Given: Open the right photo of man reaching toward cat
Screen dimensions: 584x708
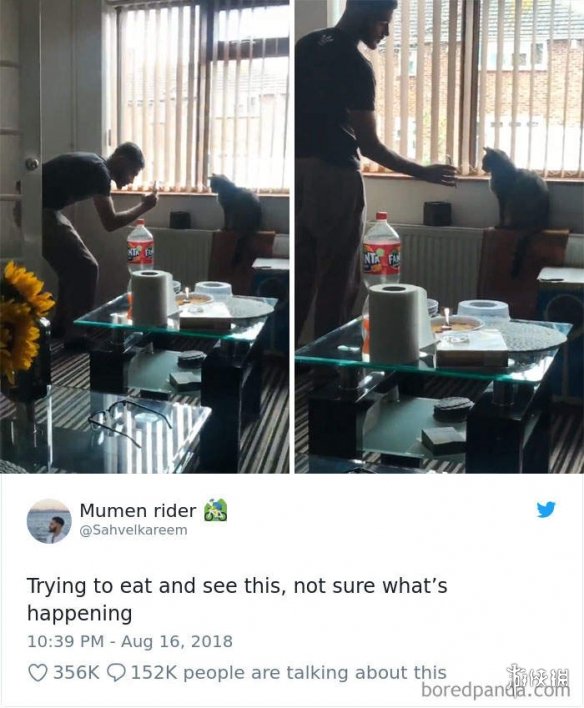Looking at the screenshot, I should point(439,237).
